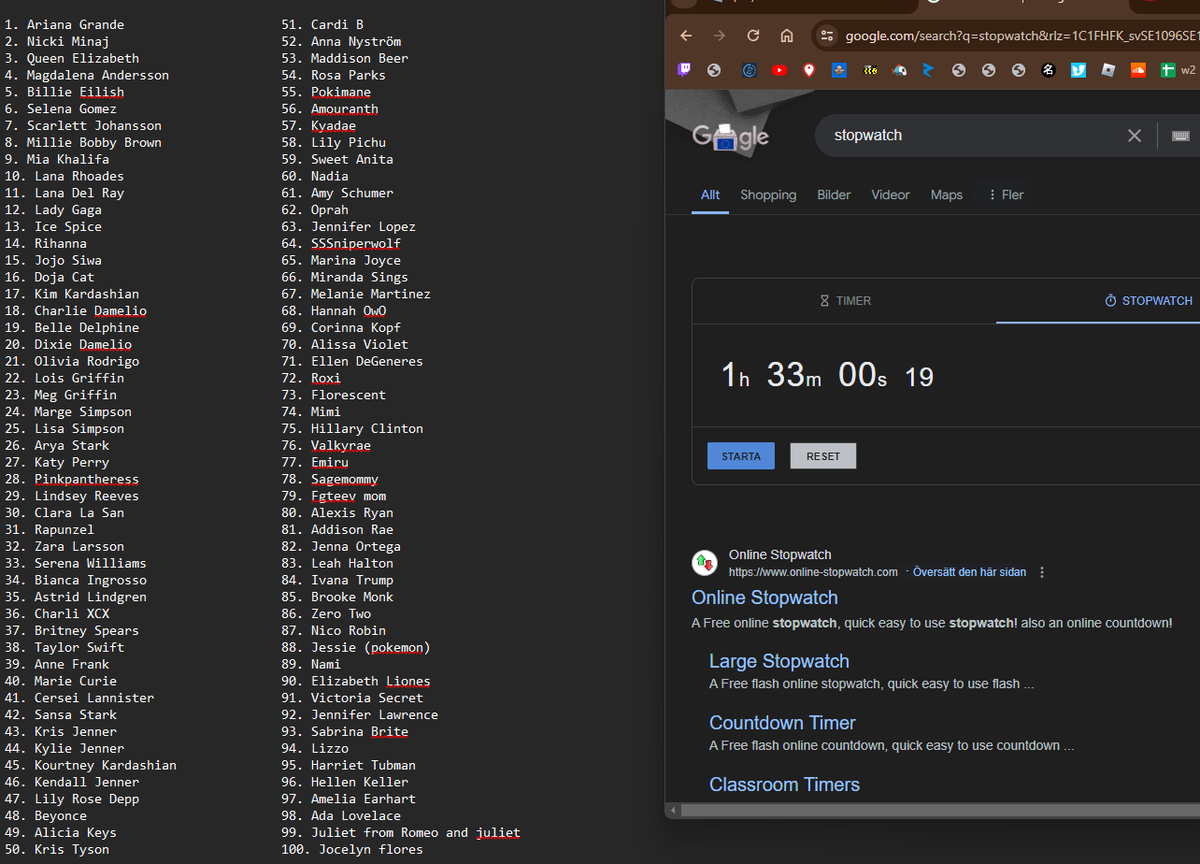
Task: Click '3. Queen Elizabeth' in the list
Action: [71, 59]
